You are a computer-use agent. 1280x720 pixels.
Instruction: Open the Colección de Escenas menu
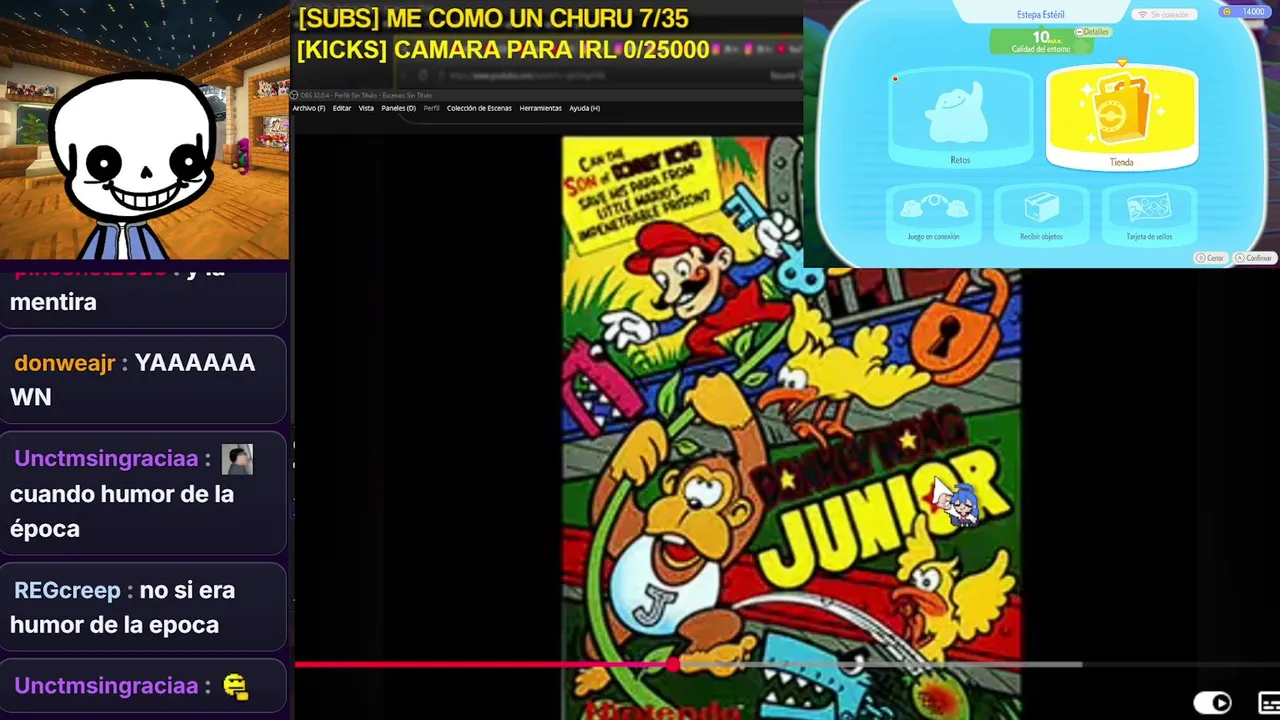(x=479, y=108)
